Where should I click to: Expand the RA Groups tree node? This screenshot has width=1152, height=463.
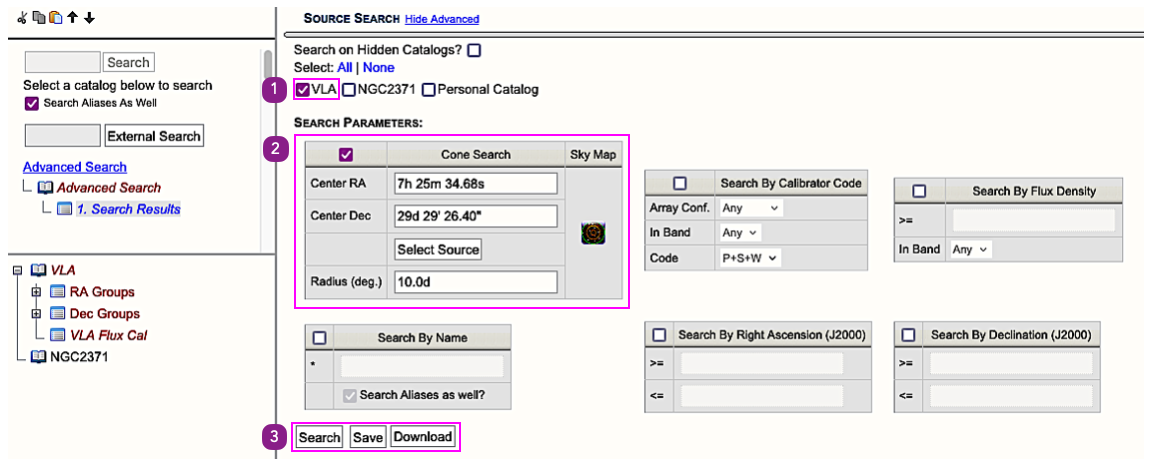tap(37, 292)
